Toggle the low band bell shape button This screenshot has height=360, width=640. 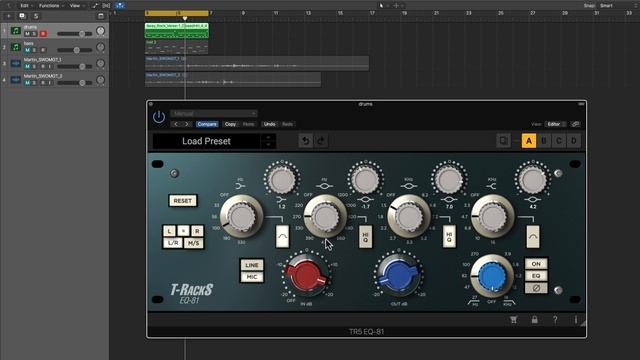tap(282, 236)
